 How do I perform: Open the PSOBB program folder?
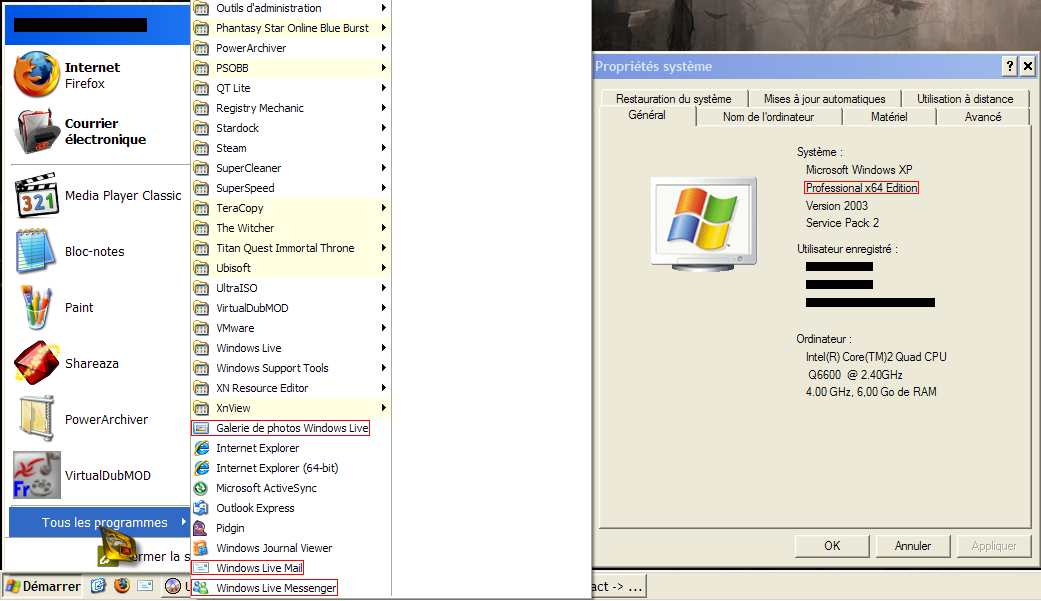[291, 68]
